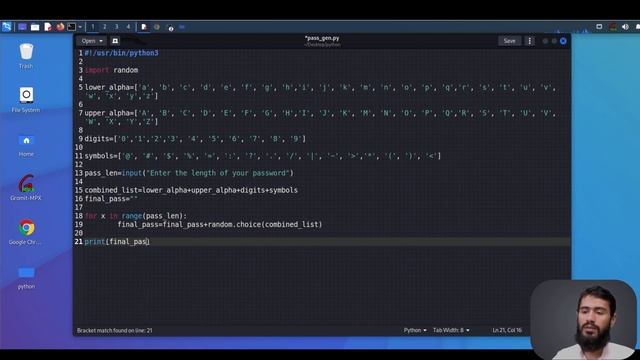Click the pass_gen.py title in header
This screenshot has height=360, width=640.
tap(322, 38)
